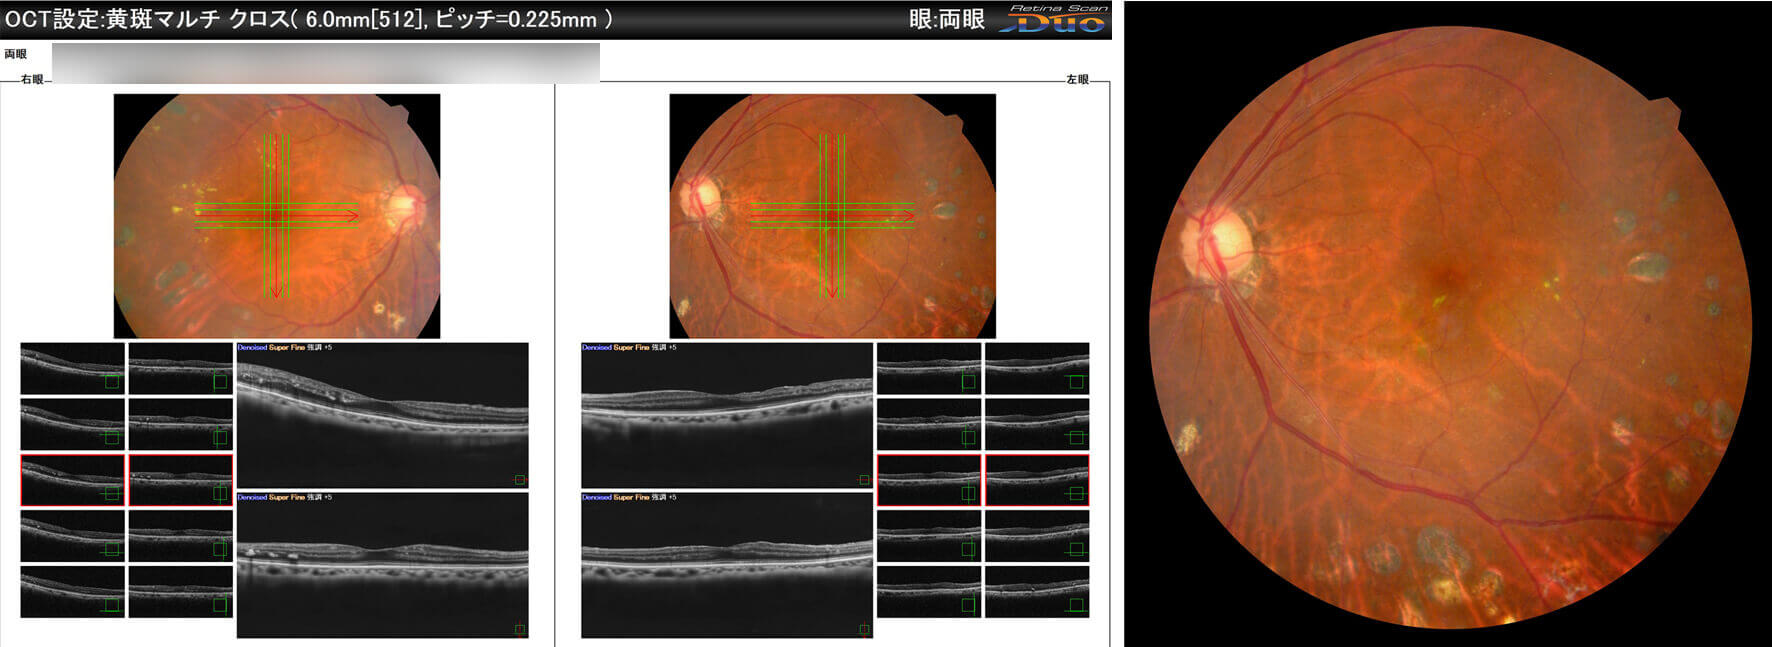
Task: Select left eye red-highlighted thumbnail in right column
Action: [x=1037, y=480]
